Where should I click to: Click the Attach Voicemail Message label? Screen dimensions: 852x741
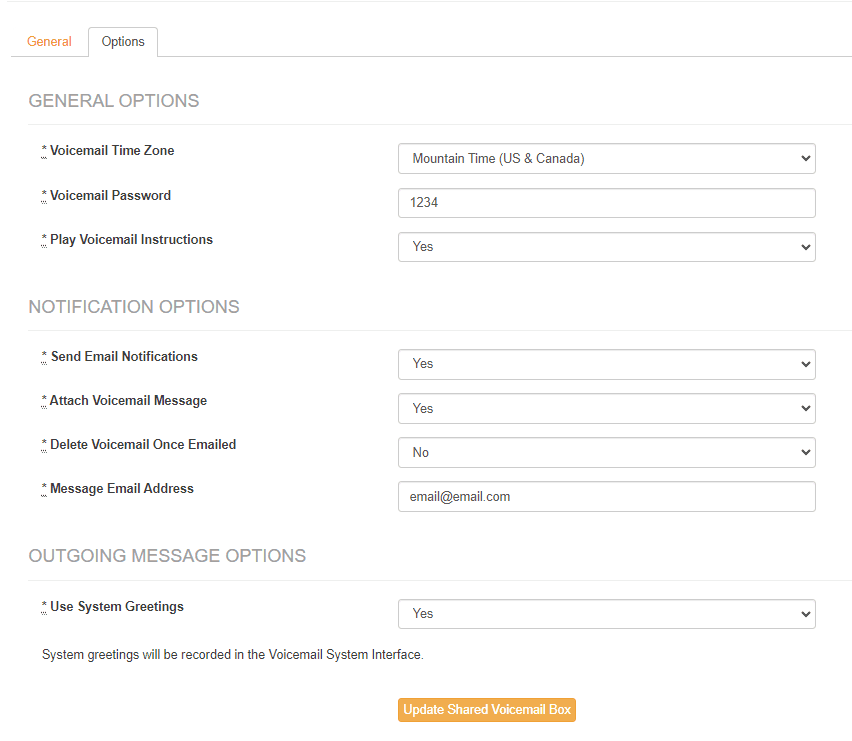point(124,400)
